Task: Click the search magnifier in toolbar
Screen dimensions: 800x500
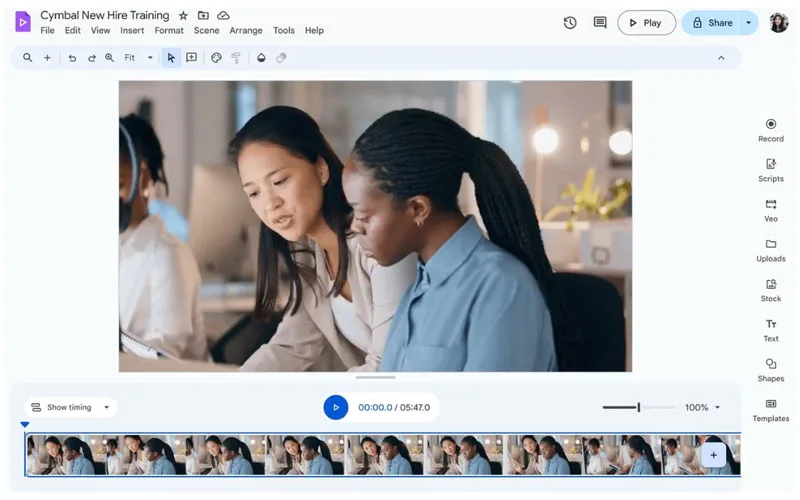Action: [28, 58]
